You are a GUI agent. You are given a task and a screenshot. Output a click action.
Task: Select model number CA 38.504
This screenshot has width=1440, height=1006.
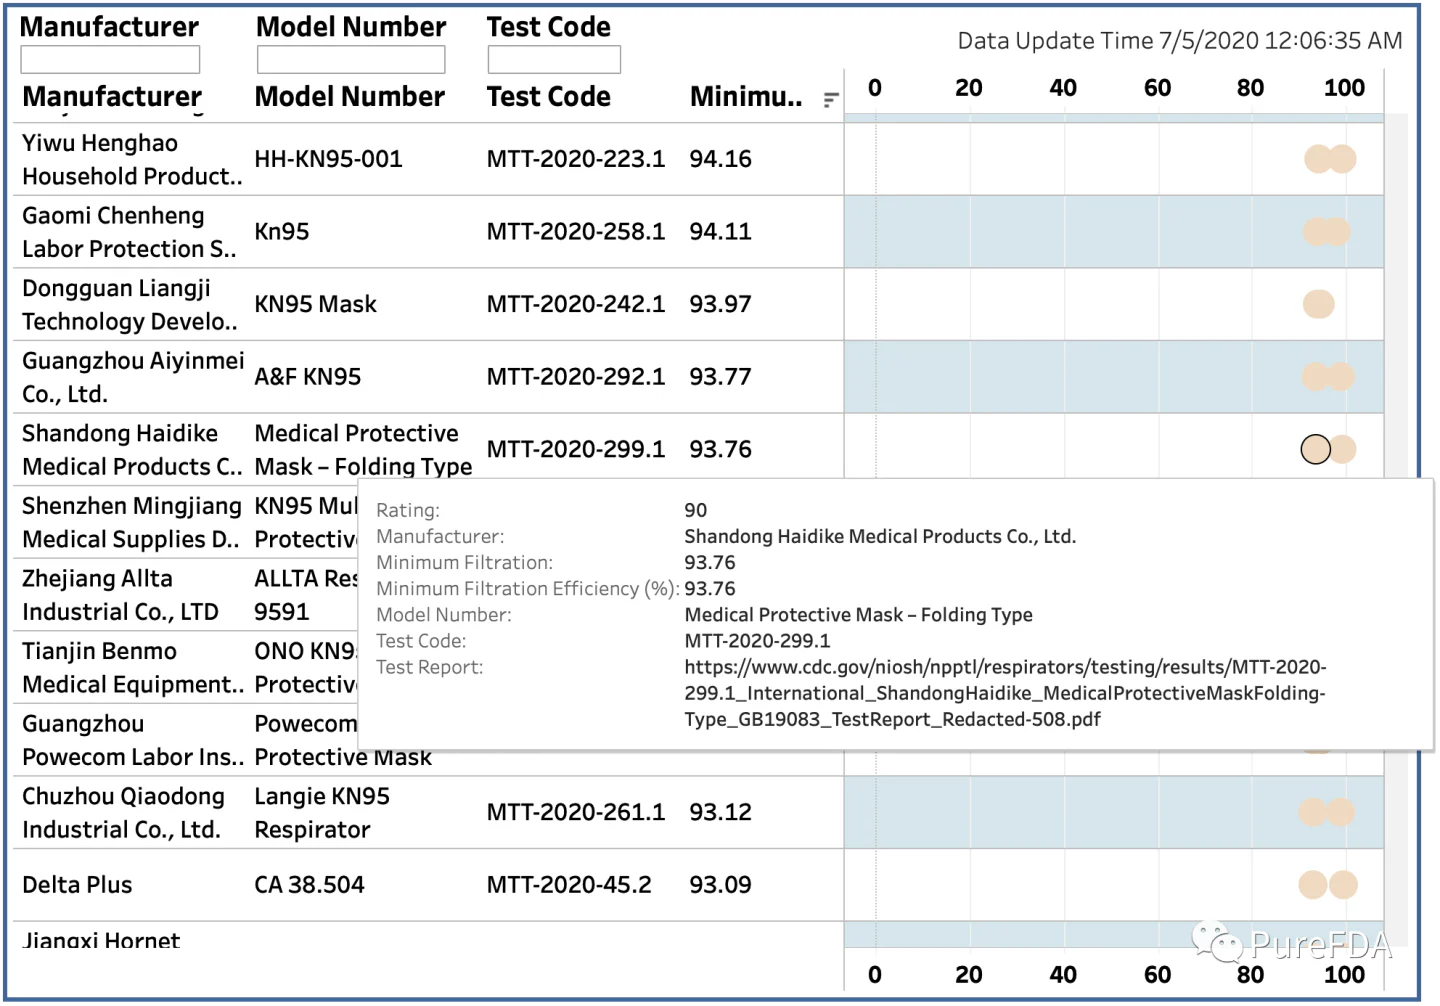pyautogui.click(x=309, y=885)
